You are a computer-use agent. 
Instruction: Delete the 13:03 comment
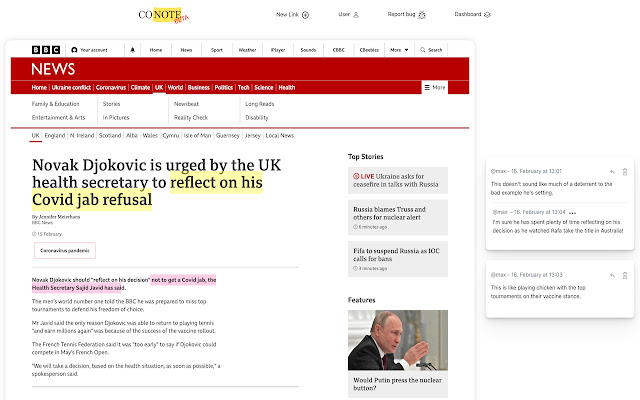(625, 276)
